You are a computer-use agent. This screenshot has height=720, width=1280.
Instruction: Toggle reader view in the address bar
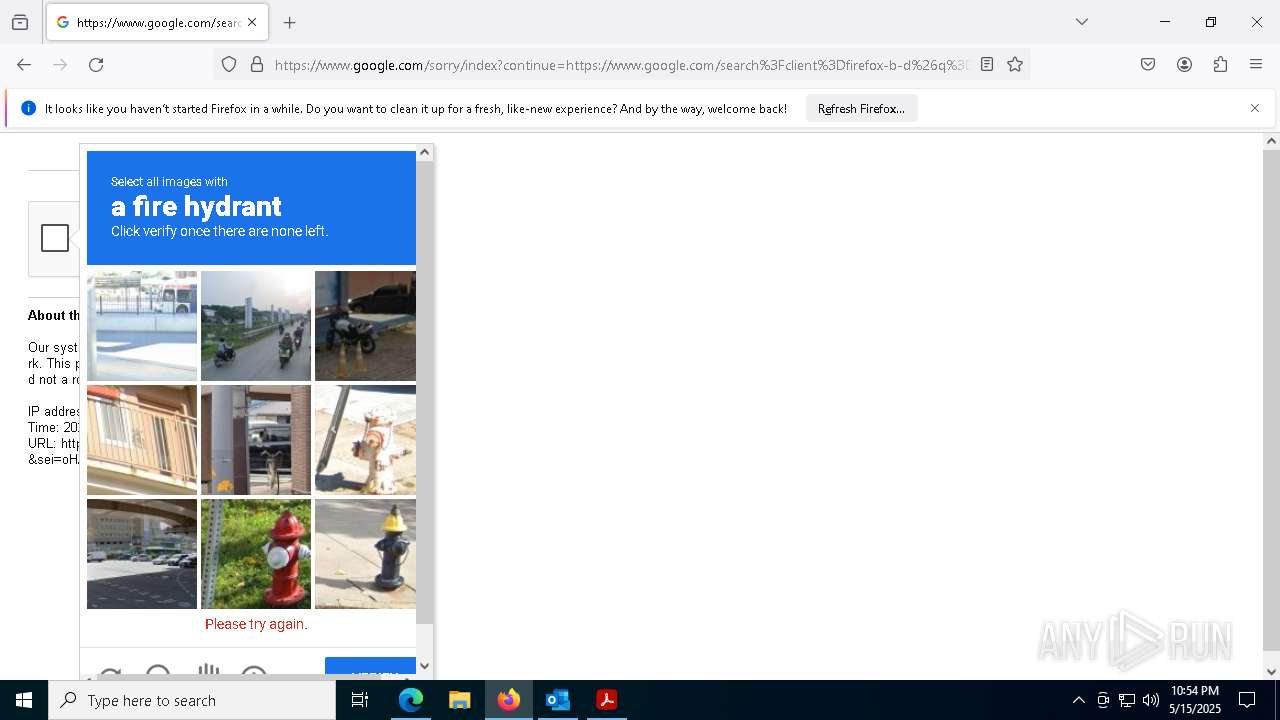click(987, 64)
